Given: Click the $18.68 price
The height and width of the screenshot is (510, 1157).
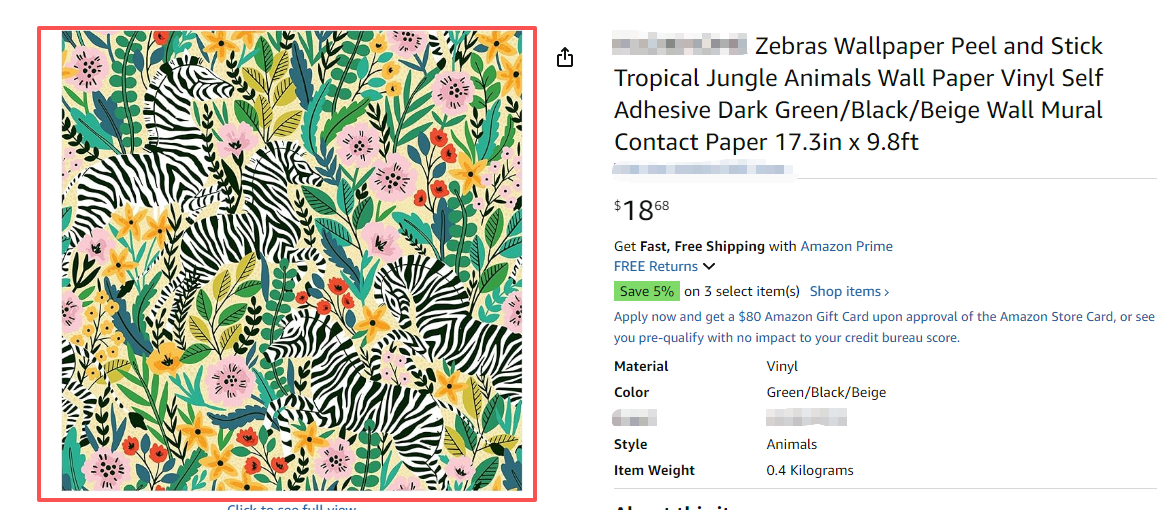Looking at the screenshot, I should [x=642, y=210].
